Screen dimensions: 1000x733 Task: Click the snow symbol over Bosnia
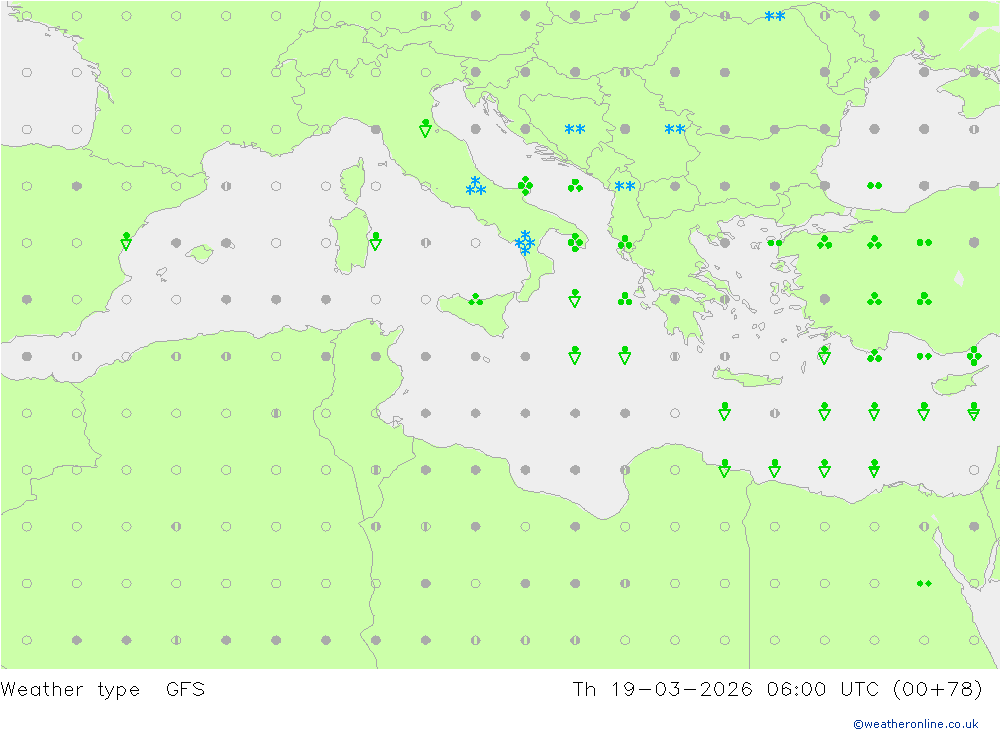(575, 130)
